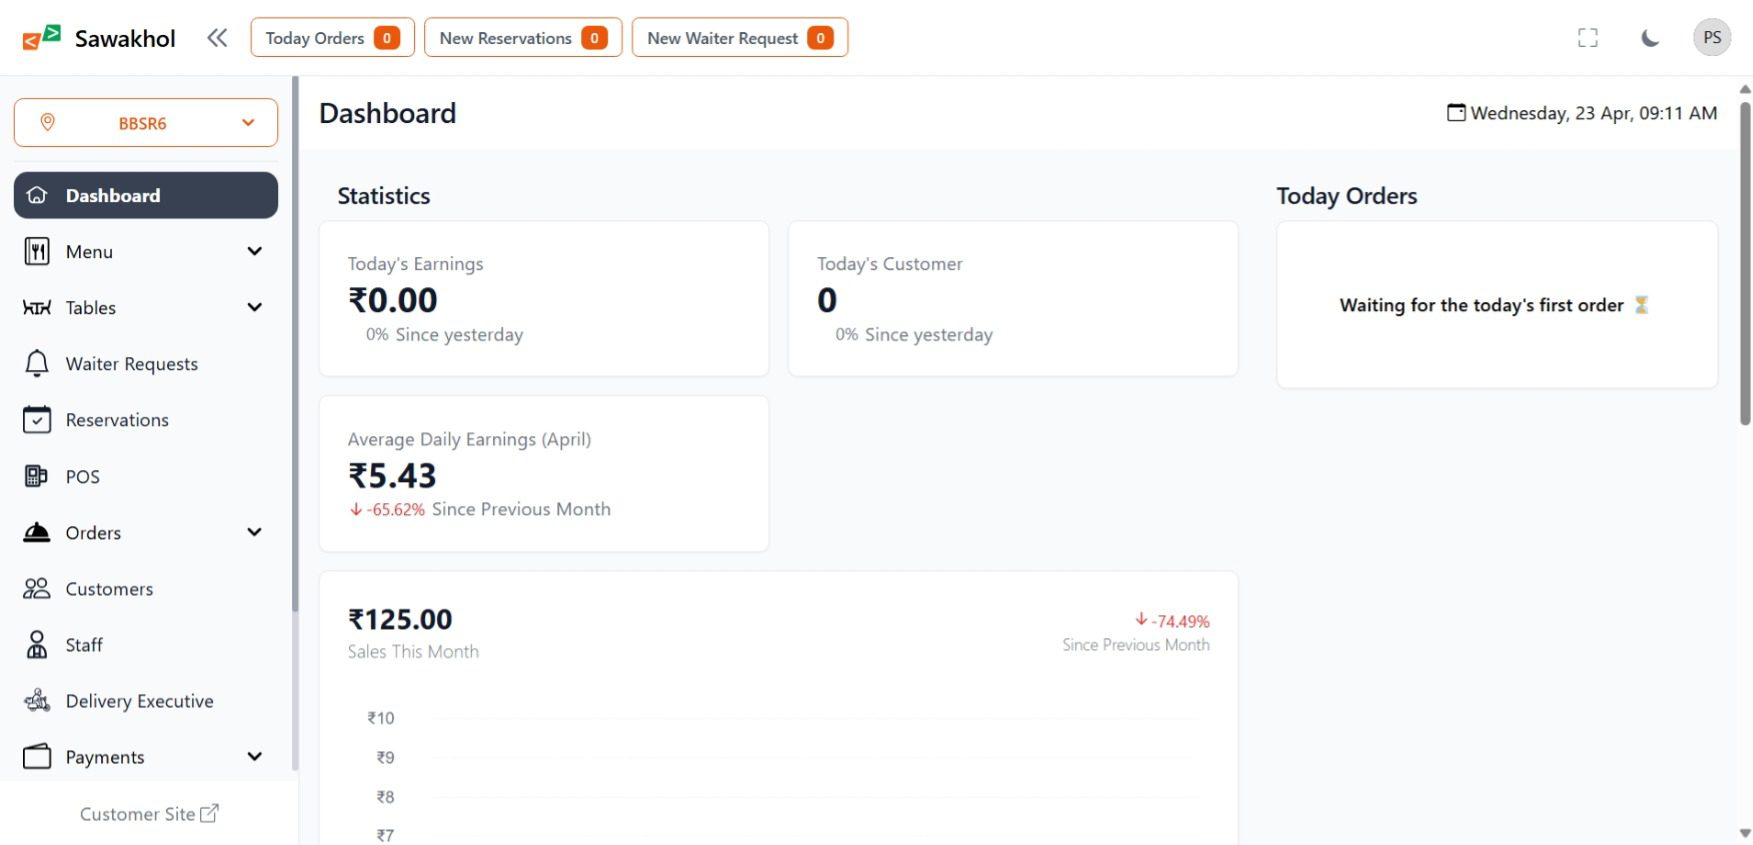Open the BBSR6 branch dropdown
The width and height of the screenshot is (1753, 845).
pyautogui.click(x=146, y=123)
